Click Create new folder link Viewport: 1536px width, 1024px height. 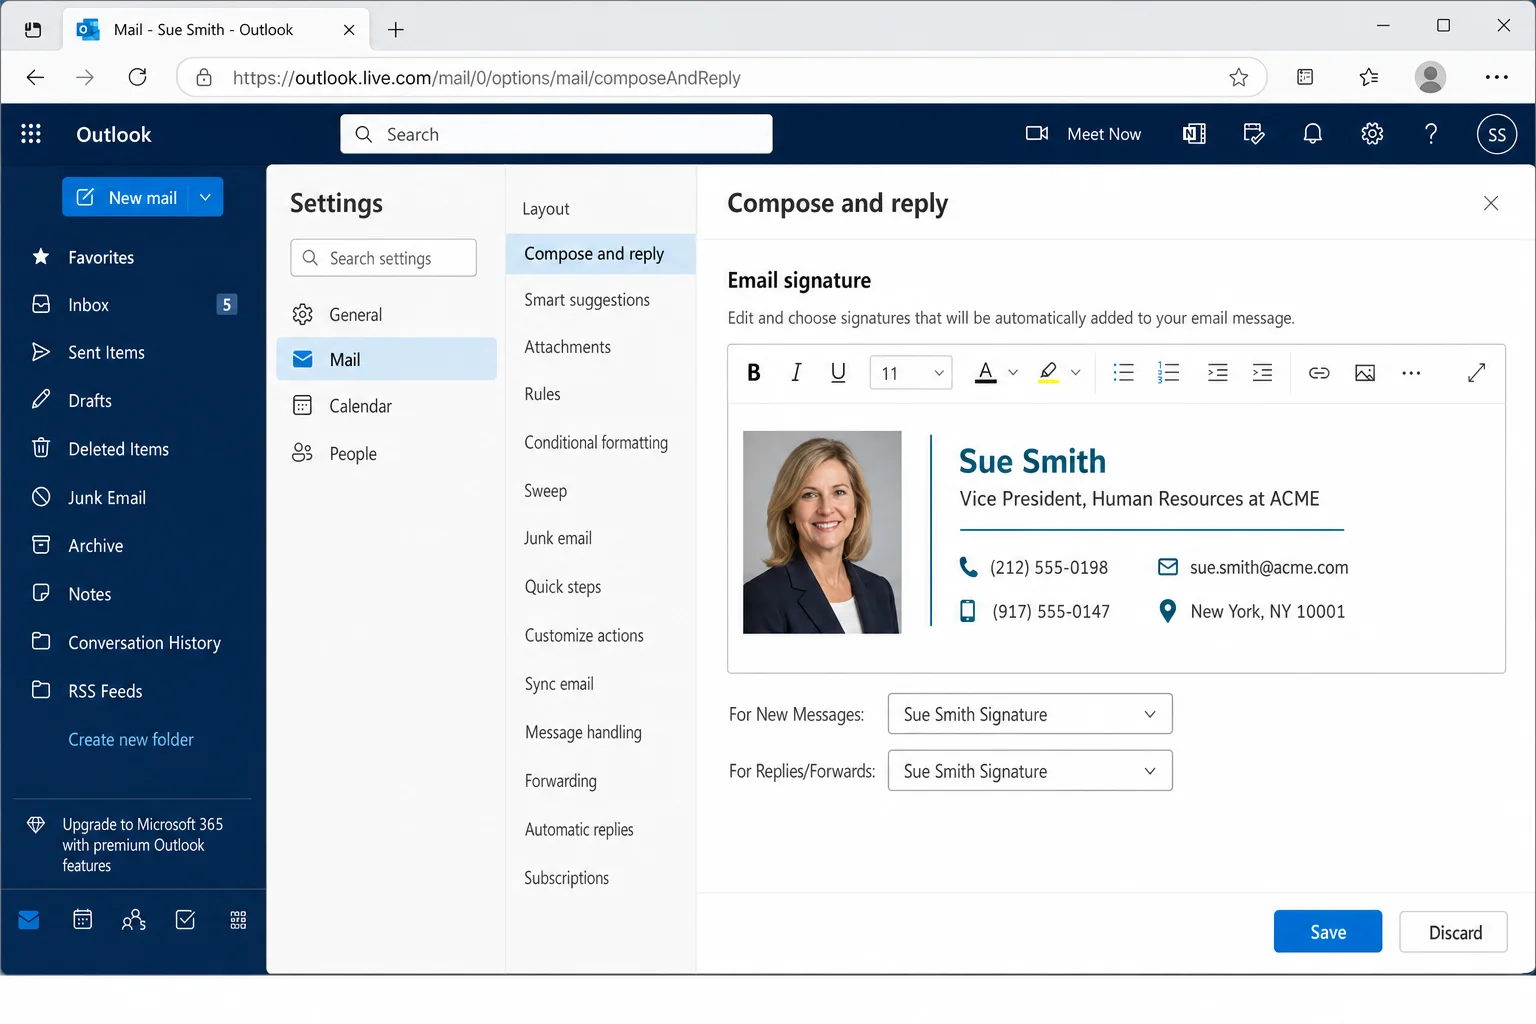click(x=131, y=740)
